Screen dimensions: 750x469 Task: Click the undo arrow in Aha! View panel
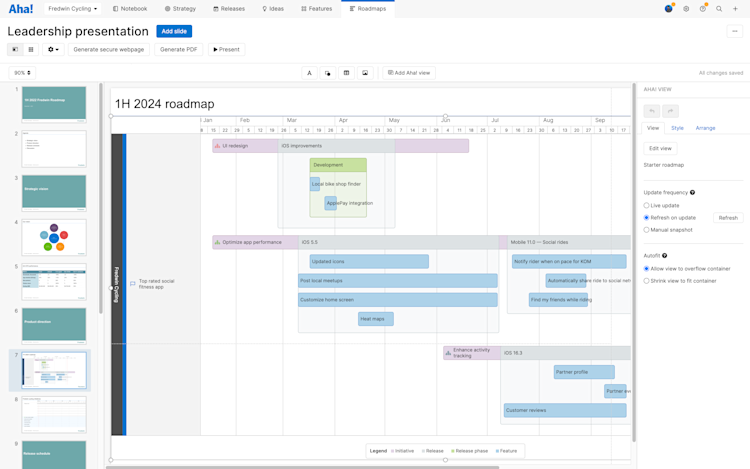pyautogui.click(x=651, y=111)
